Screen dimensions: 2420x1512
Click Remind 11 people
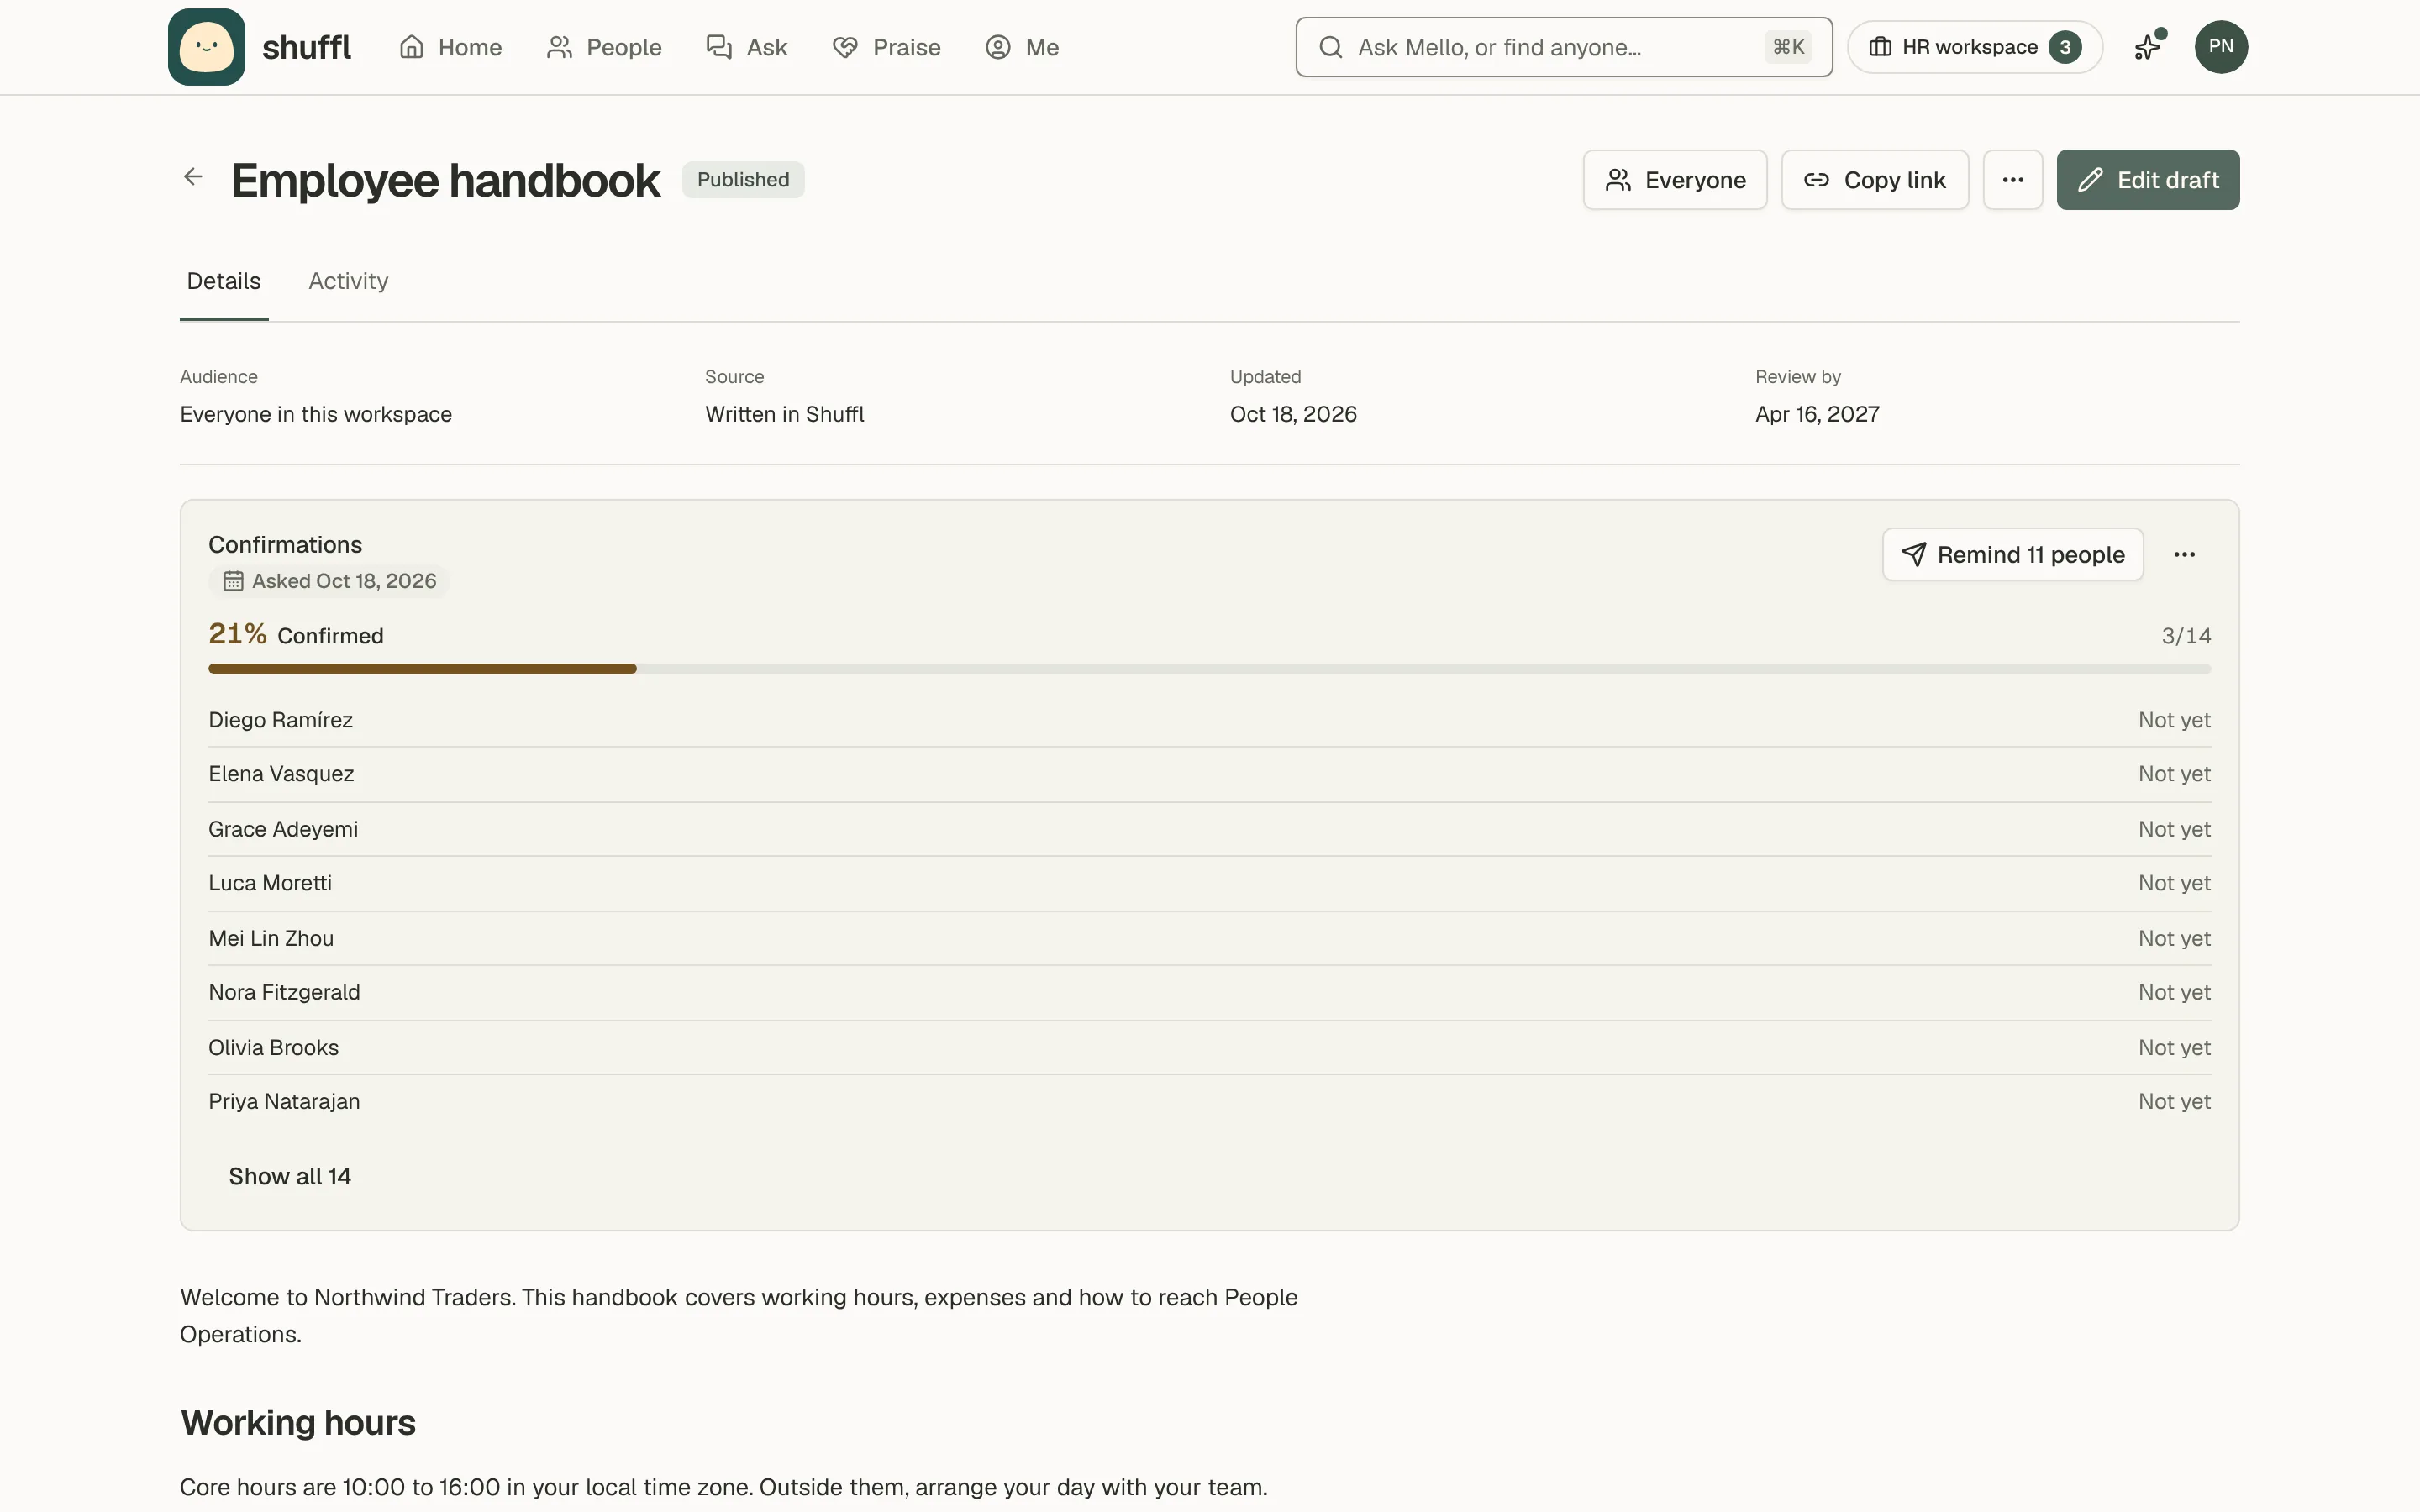click(x=2012, y=555)
